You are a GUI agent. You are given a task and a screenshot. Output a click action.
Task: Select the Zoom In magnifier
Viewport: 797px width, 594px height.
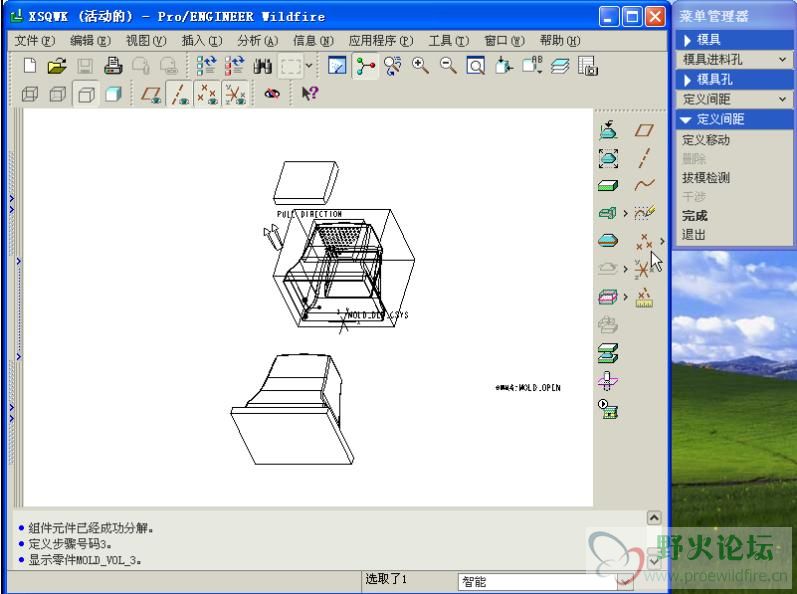tap(420, 66)
